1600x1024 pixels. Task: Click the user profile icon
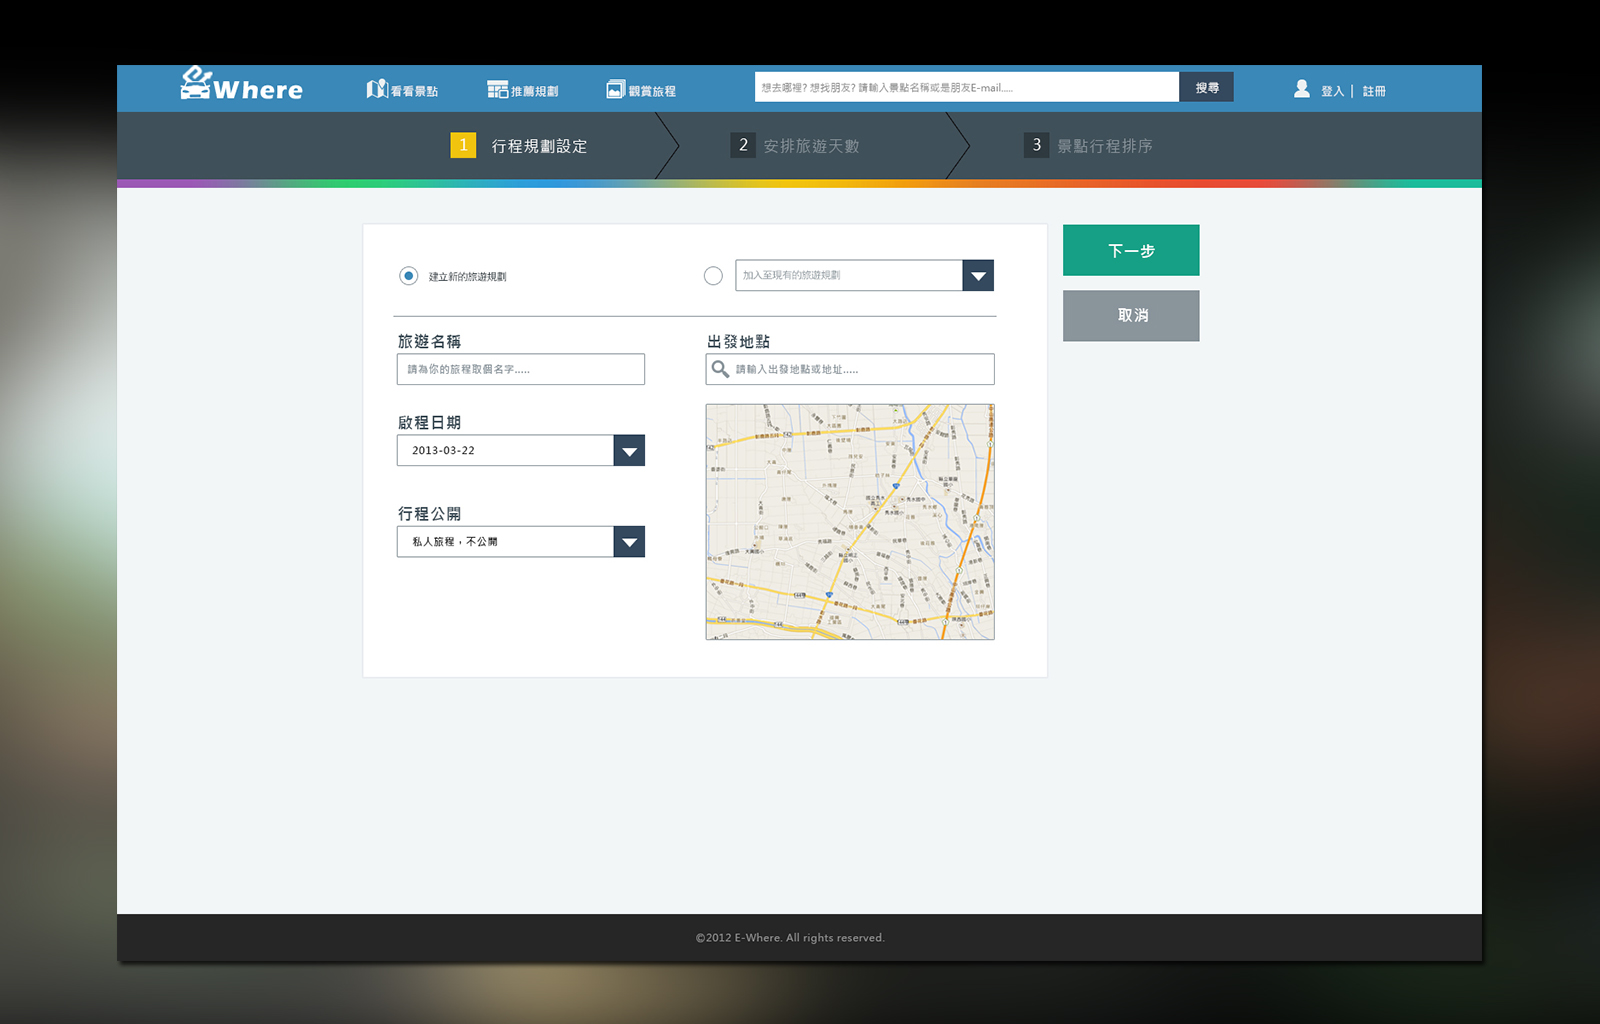coord(1301,89)
